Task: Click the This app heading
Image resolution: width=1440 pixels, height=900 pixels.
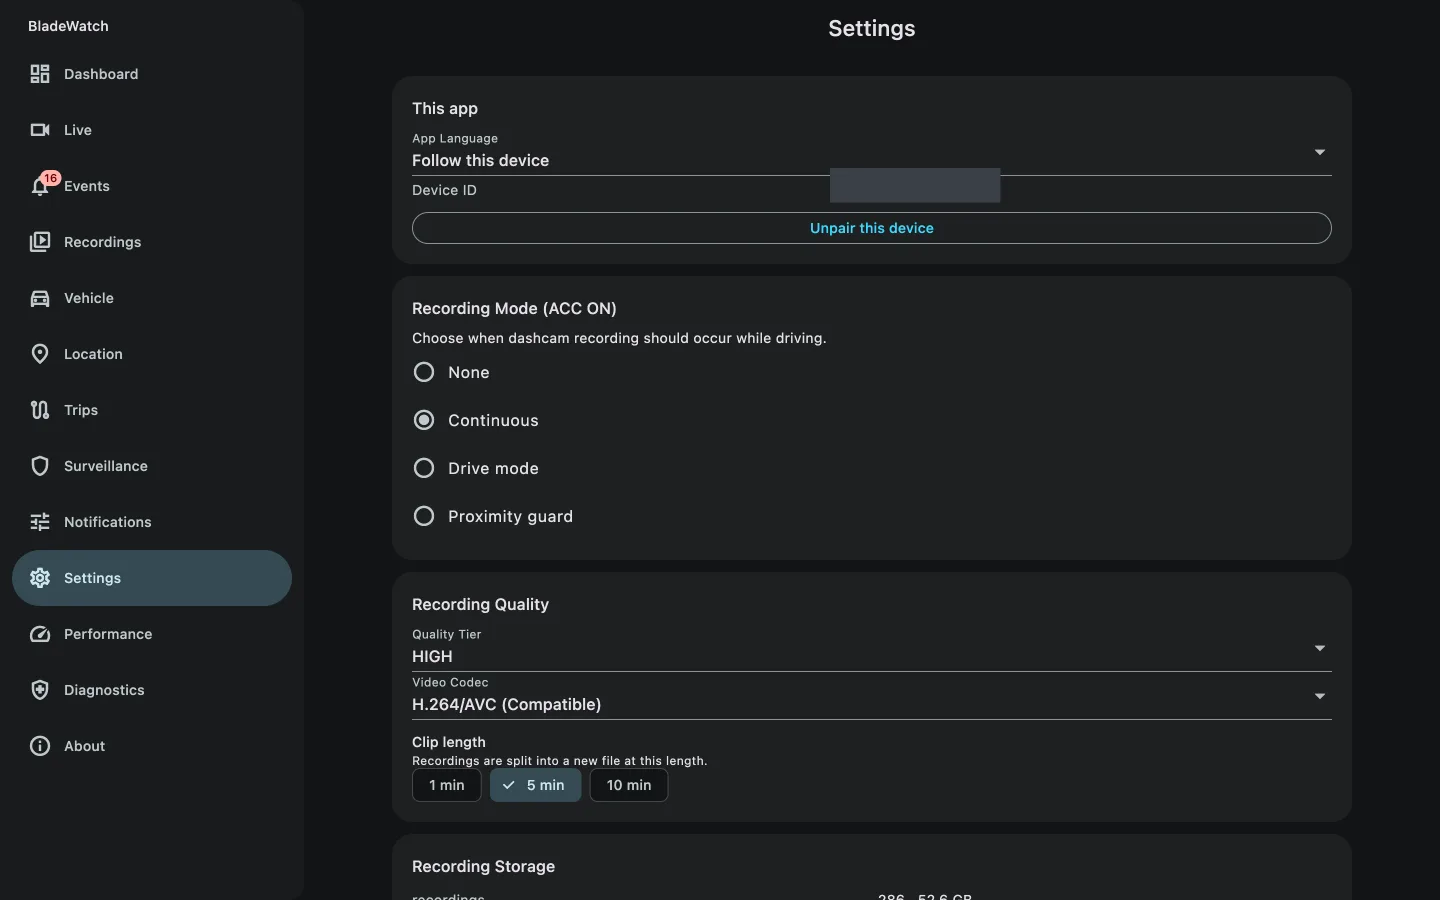Action: tap(445, 108)
